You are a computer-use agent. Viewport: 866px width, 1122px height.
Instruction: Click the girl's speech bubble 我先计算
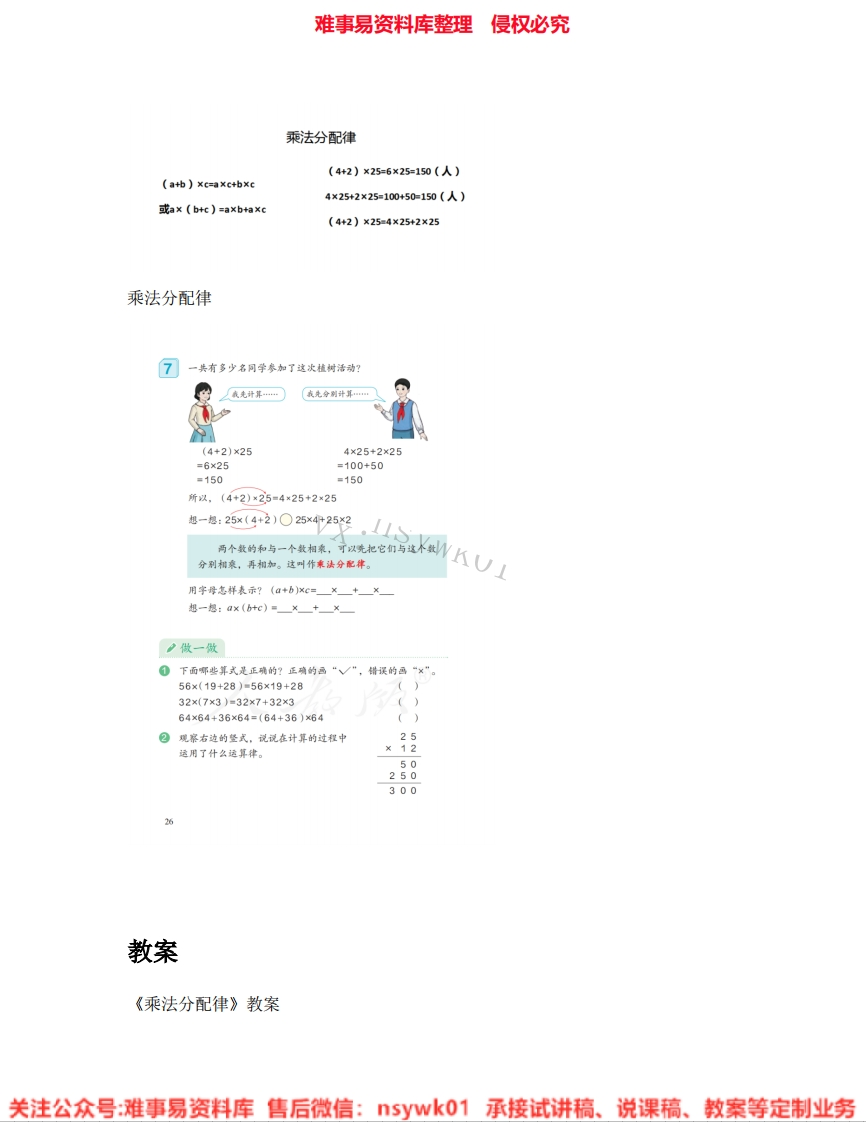(x=253, y=394)
